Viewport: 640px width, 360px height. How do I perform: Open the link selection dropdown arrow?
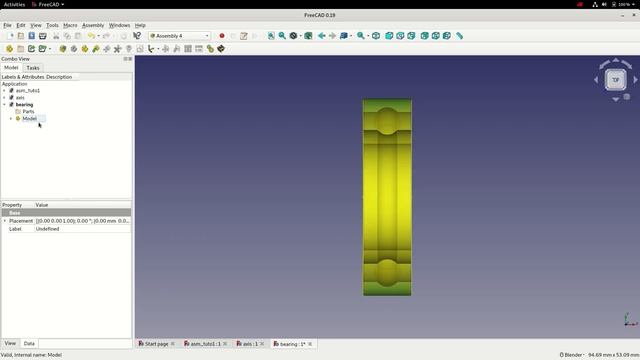coord(351,36)
